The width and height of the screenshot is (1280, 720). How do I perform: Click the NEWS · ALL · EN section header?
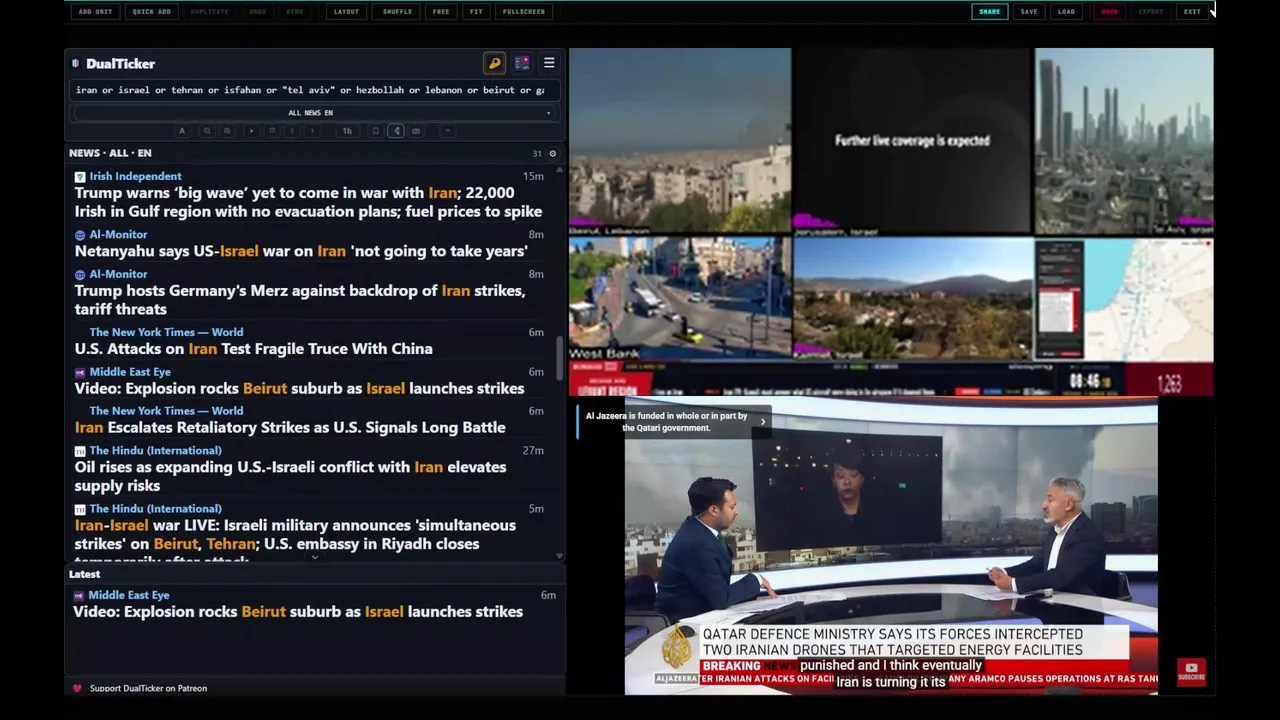pos(110,153)
